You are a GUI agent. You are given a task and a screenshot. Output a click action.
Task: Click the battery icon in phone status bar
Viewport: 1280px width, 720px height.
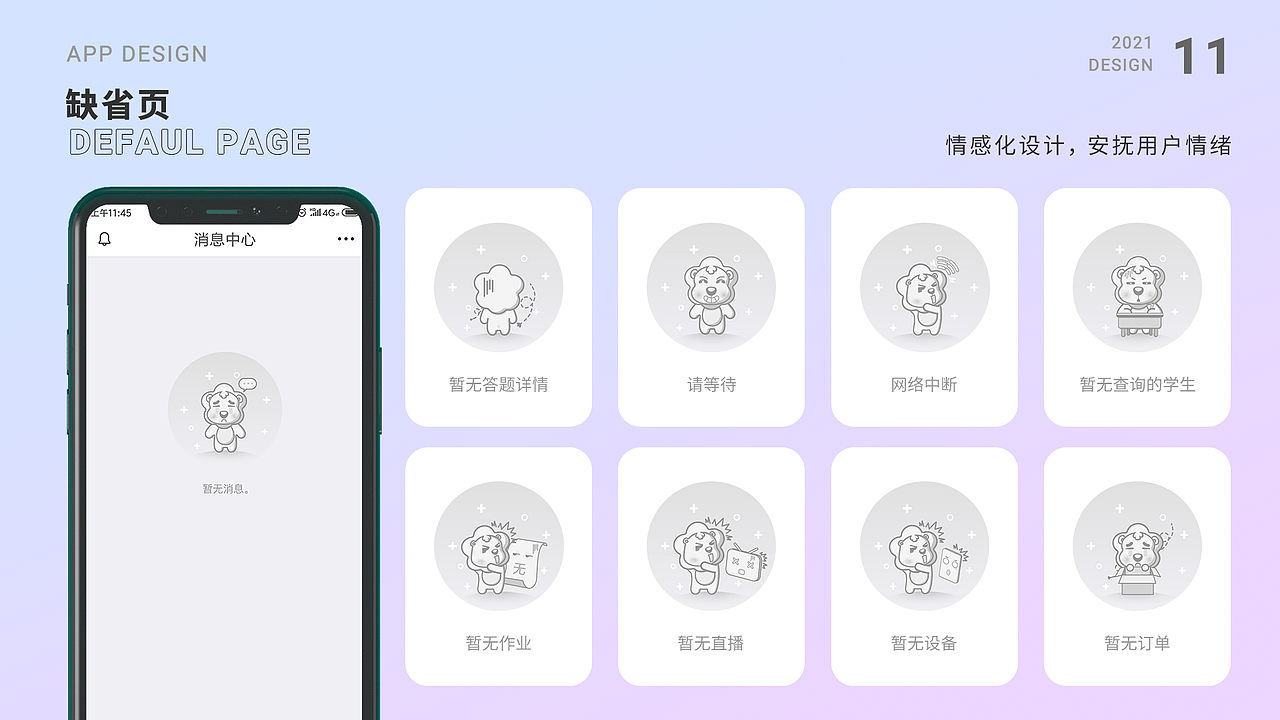(x=350, y=212)
